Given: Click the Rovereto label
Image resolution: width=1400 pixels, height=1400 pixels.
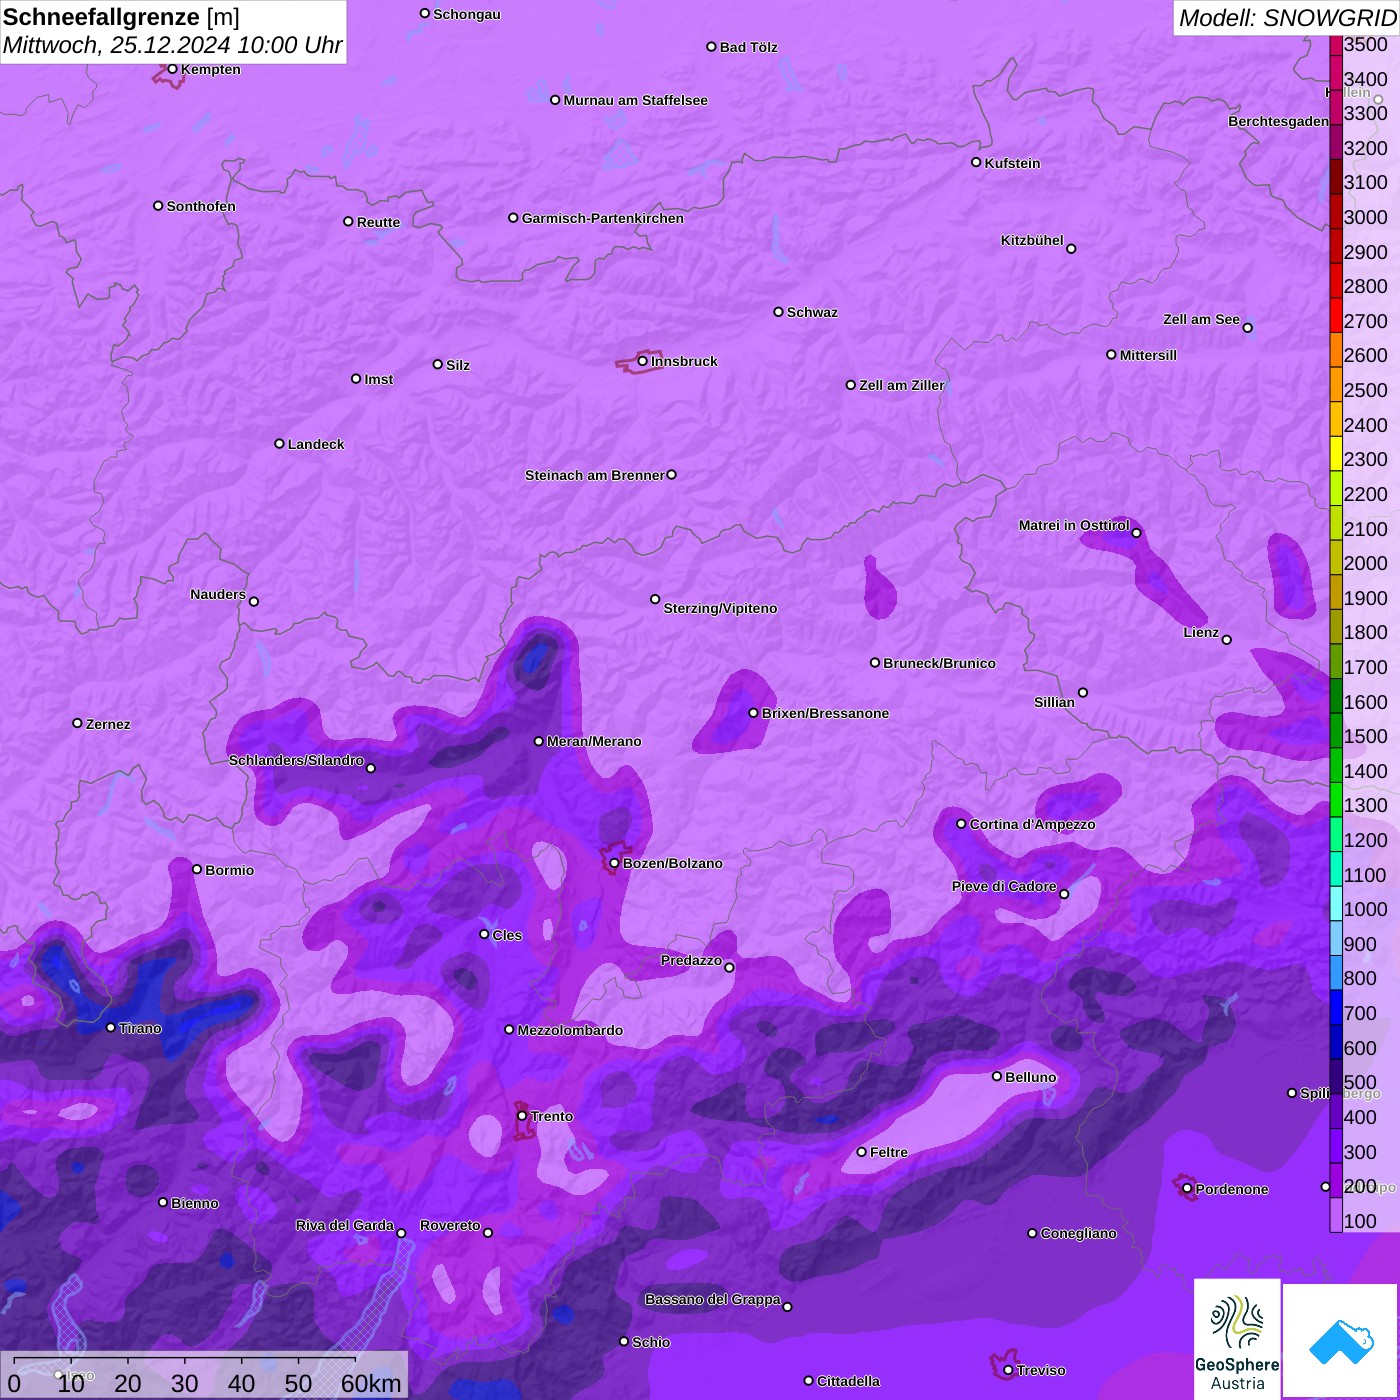Looking at the screenshot, I should (451, 1225).
